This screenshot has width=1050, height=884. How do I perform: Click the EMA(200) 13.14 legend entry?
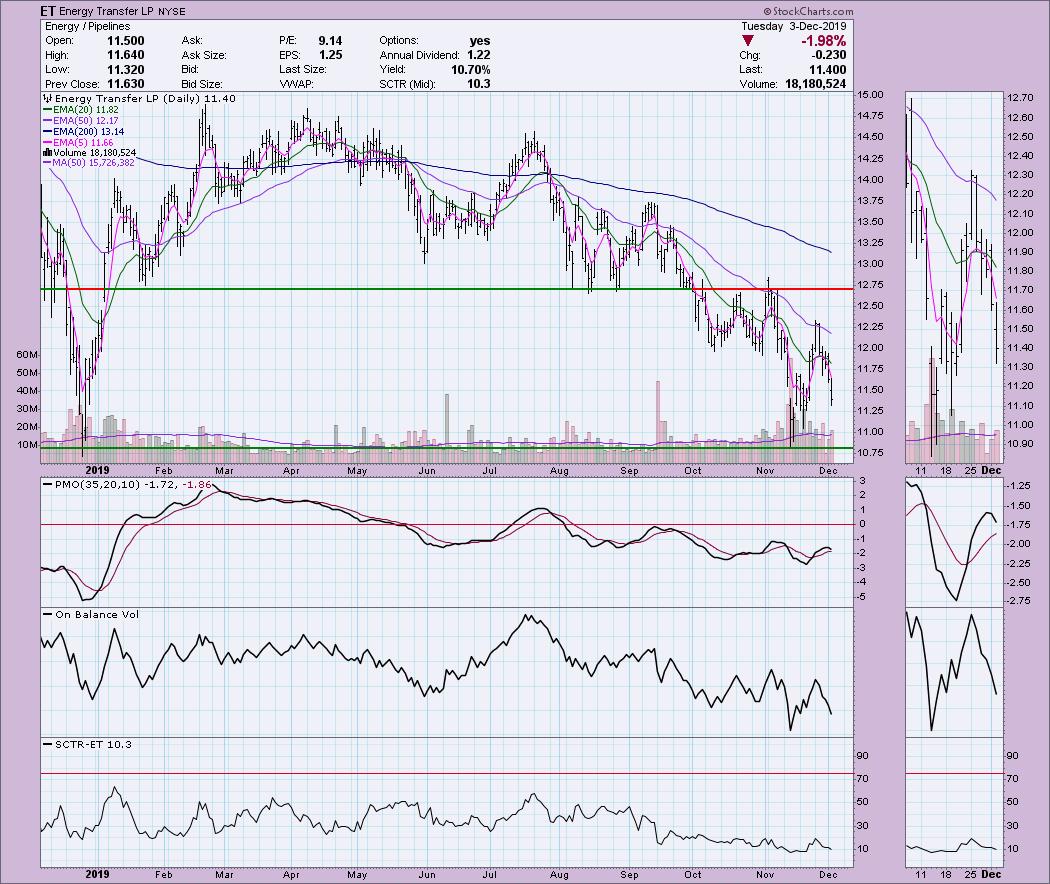click(x=89, y=132)
